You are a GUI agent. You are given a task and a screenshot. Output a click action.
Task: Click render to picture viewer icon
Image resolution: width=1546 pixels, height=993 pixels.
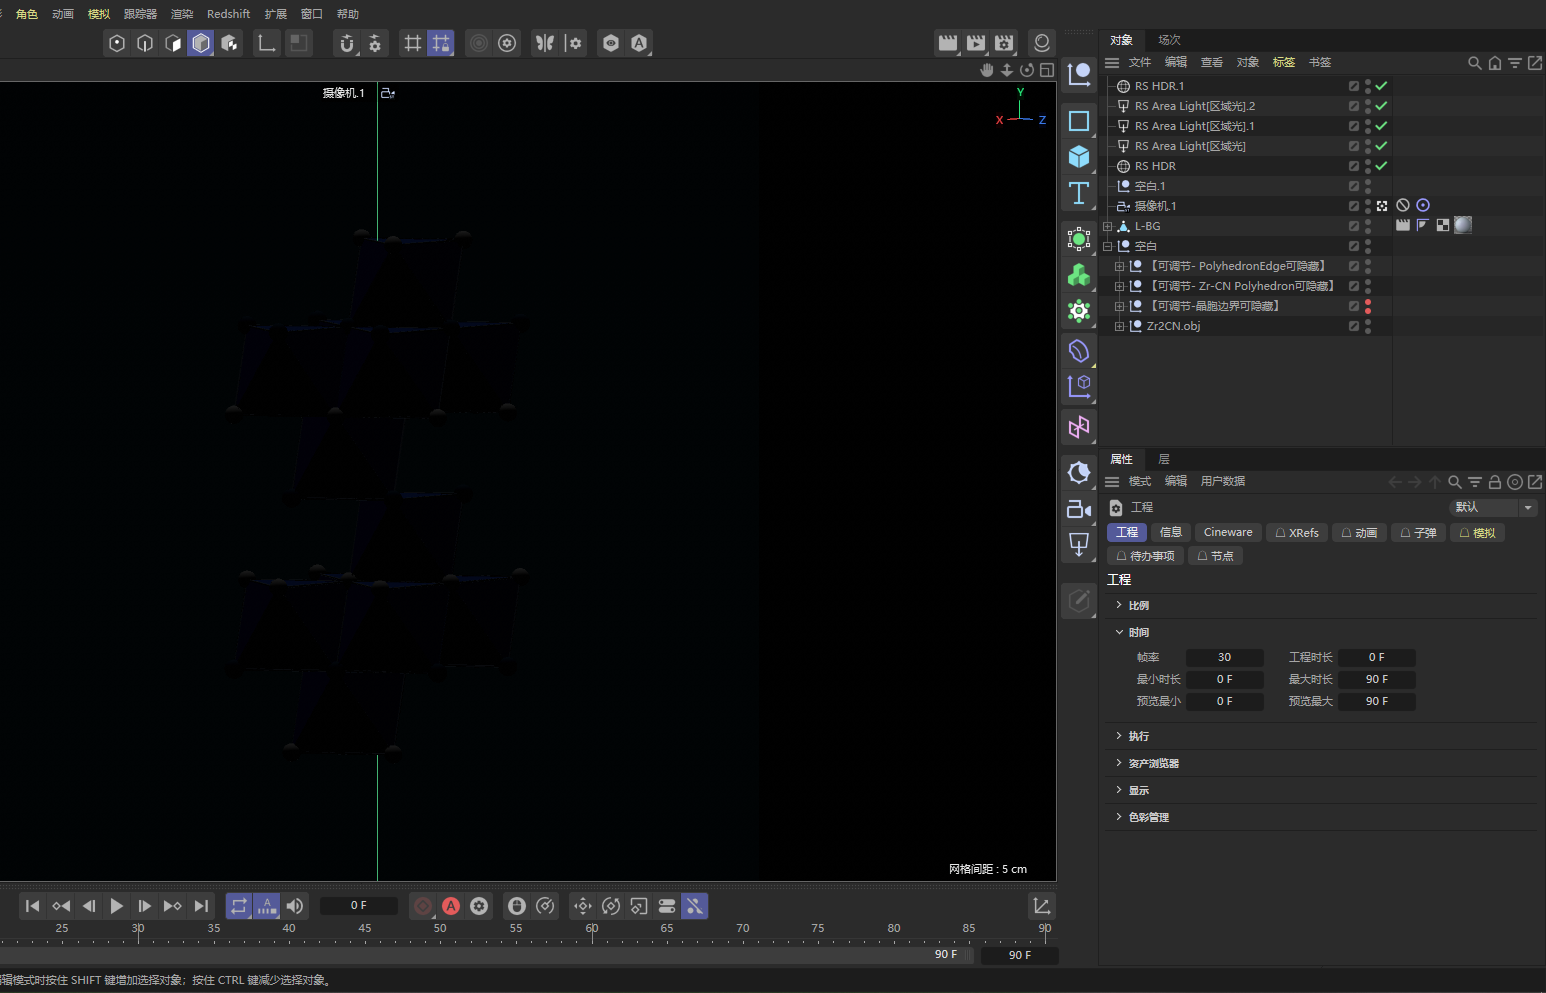click(976, 43)
